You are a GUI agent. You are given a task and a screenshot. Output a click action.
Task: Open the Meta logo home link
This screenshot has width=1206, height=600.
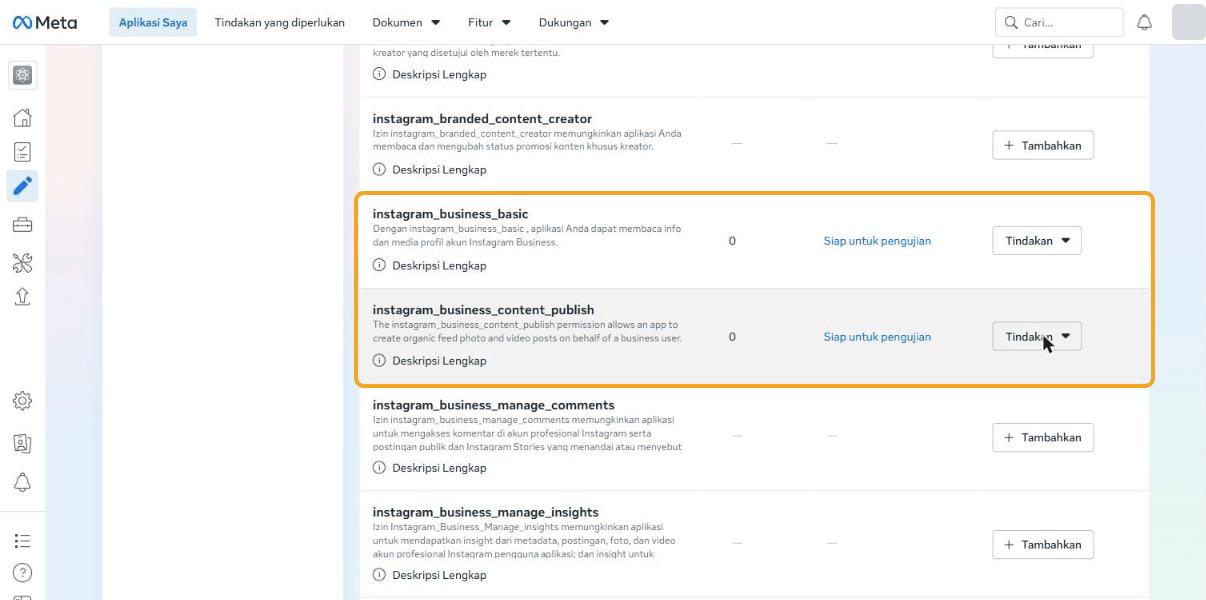(44, 22)
